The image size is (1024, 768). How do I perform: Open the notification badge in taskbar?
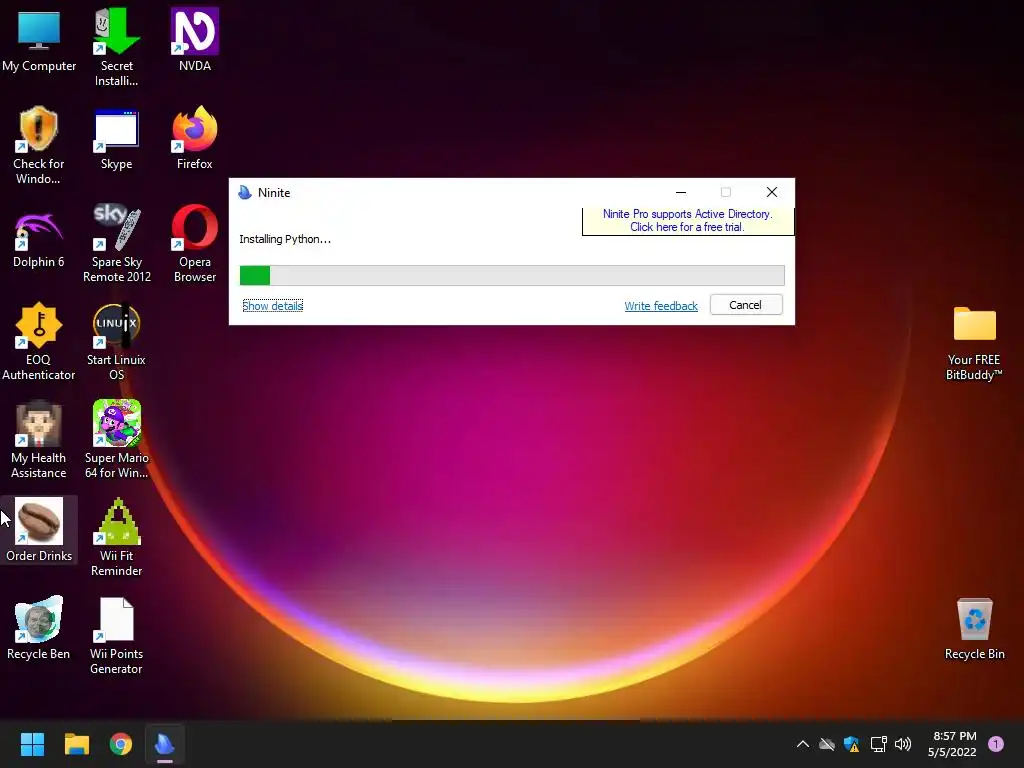(996, 744)
